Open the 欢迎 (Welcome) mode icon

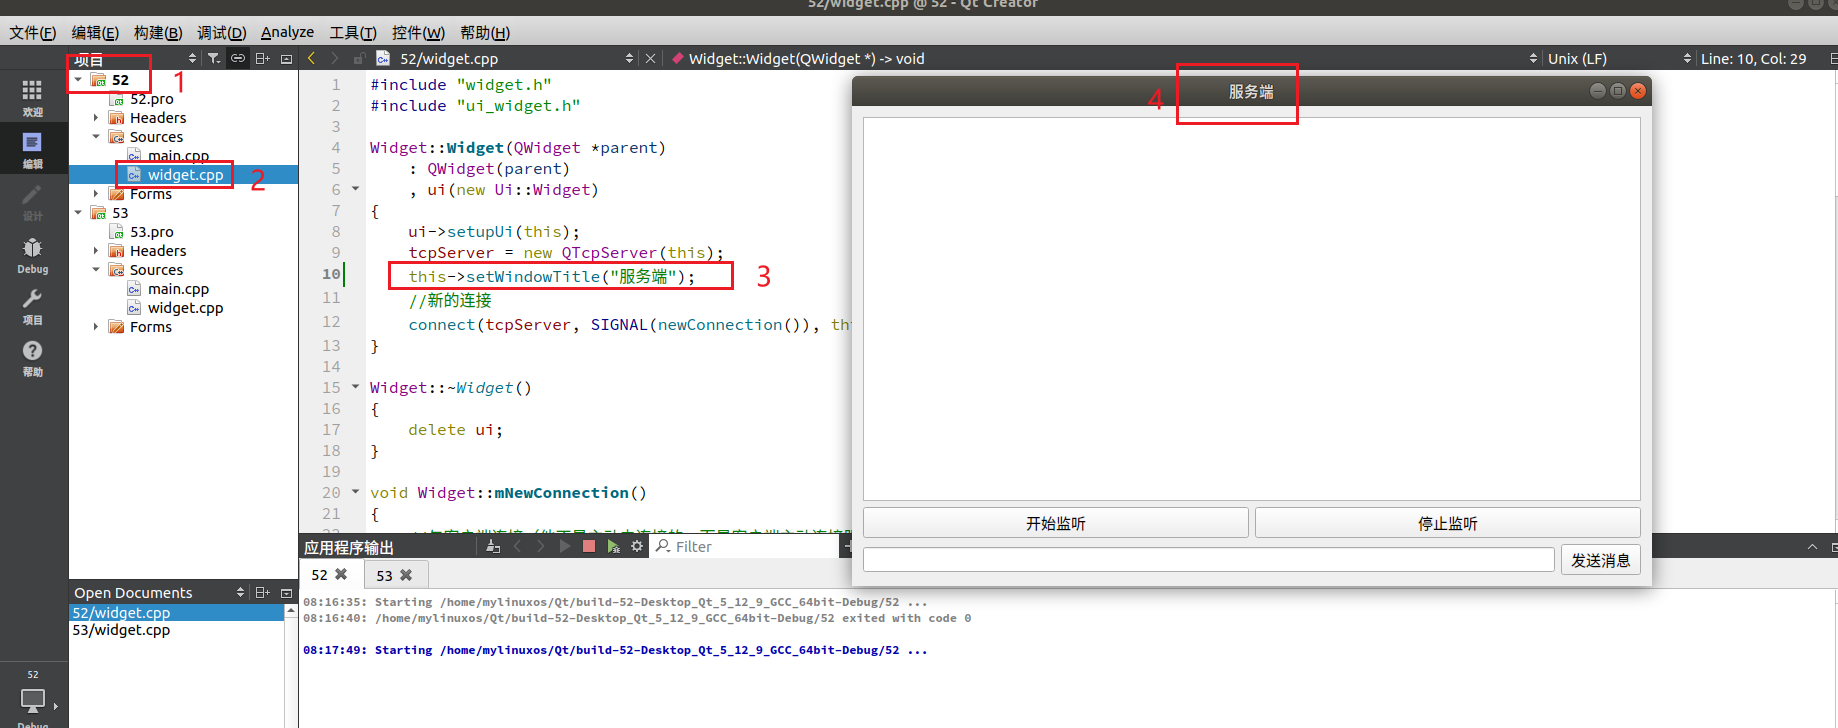coord(32,98)
